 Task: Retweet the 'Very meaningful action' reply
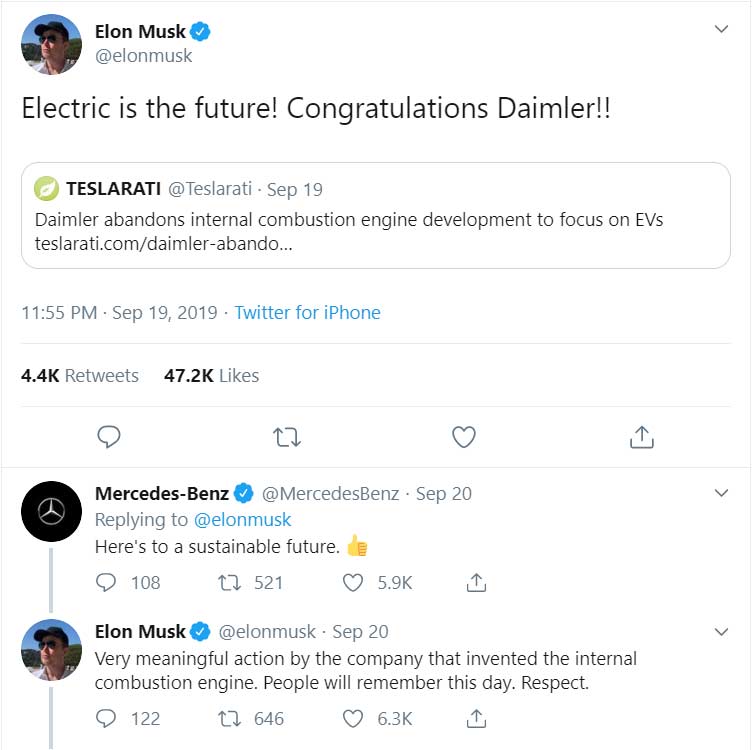coord(230,718)
